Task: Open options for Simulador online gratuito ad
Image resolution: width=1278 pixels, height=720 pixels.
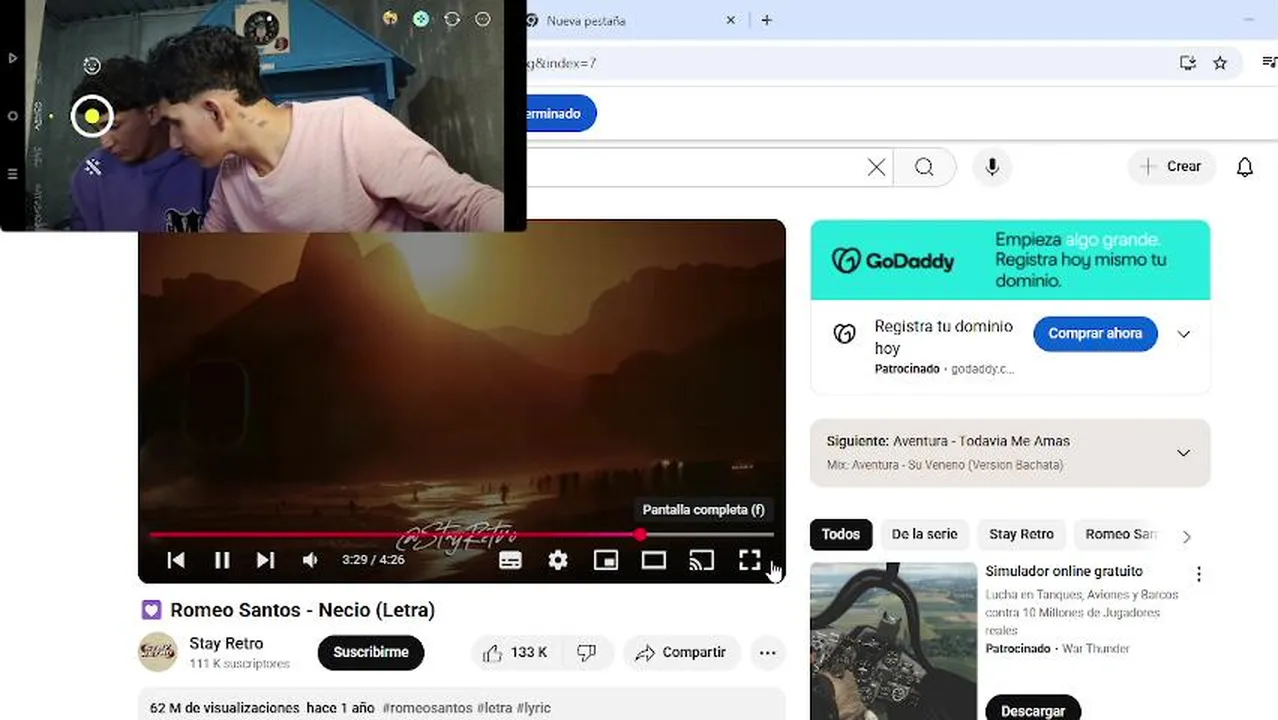Action: point(1198,574)
